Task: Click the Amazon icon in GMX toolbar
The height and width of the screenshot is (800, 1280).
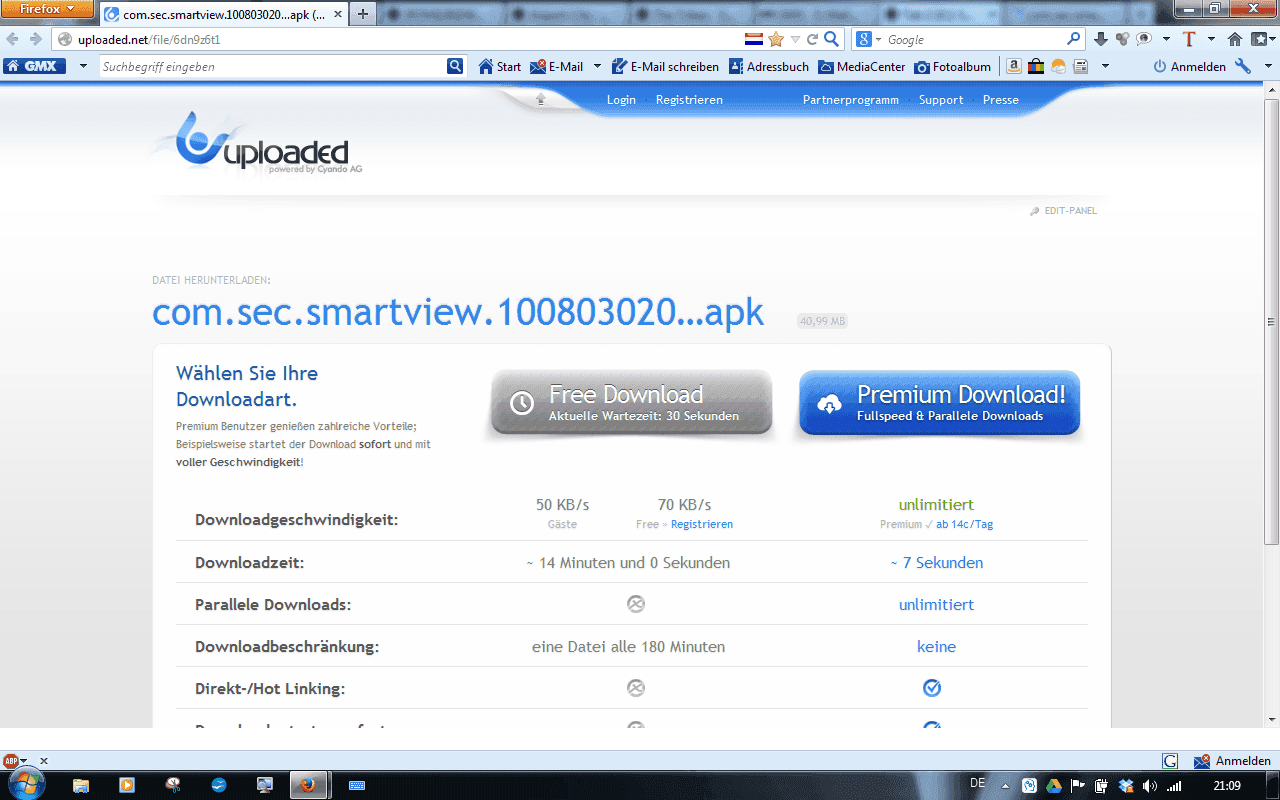Action: 1014,66
